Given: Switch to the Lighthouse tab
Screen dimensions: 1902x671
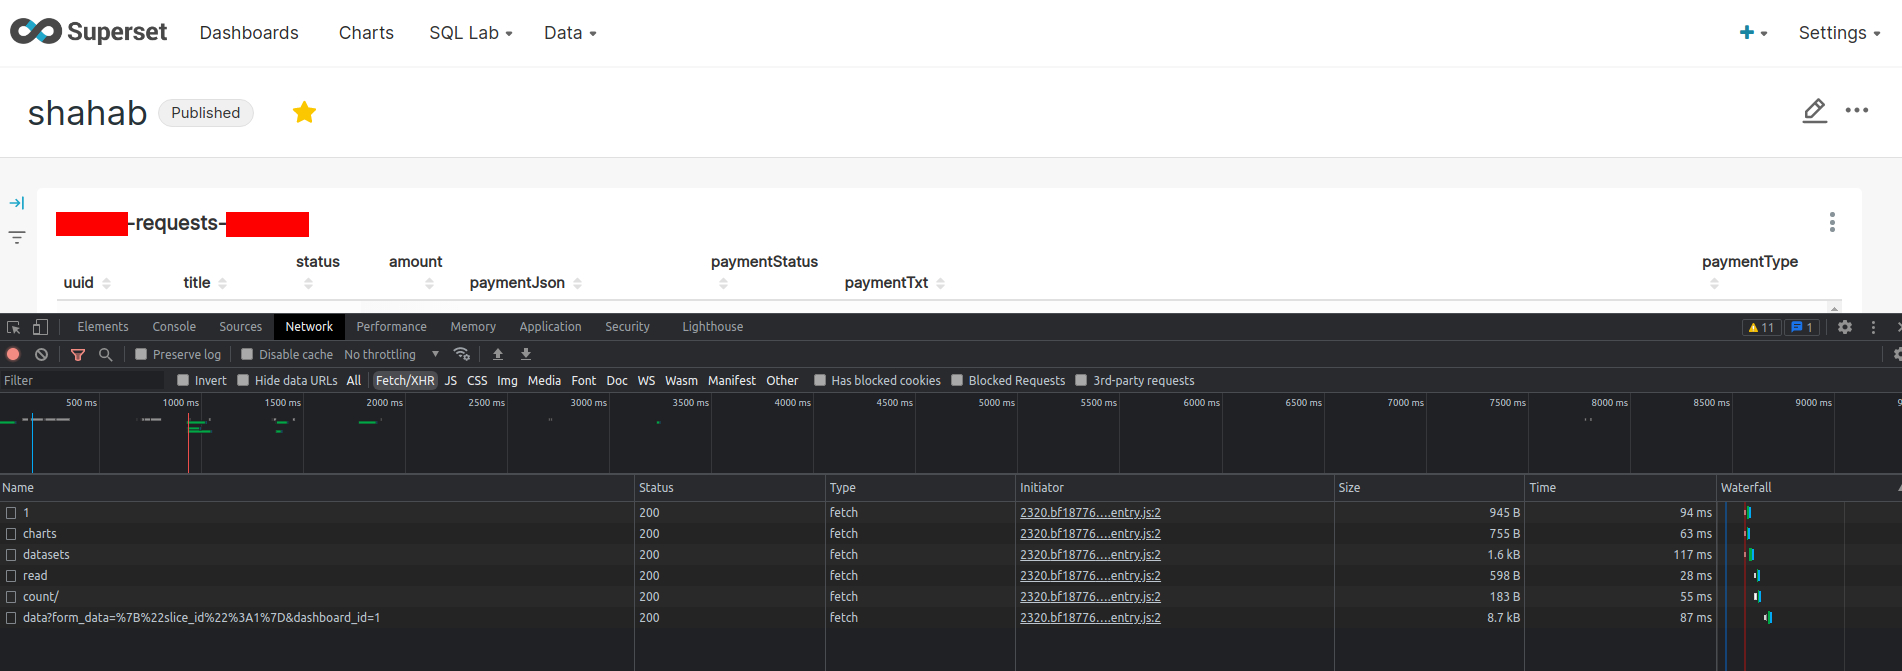Looking at the screenshot, I should pos(713,327).
